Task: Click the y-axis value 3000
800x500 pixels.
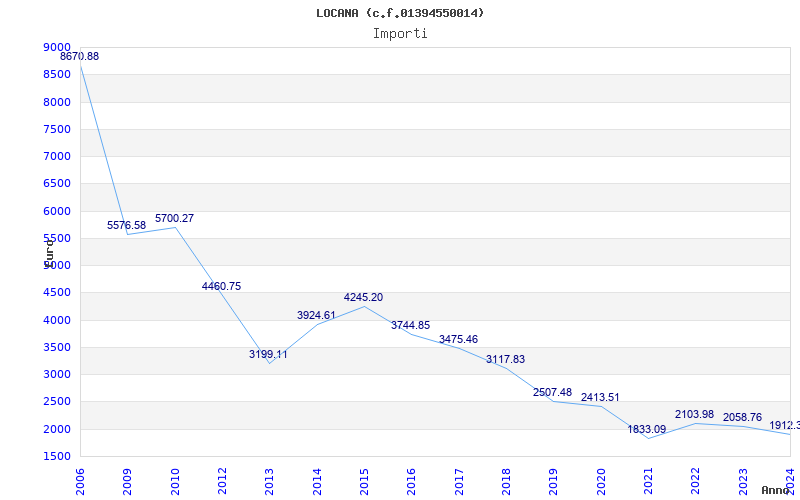Action: [x=57, y=374]
